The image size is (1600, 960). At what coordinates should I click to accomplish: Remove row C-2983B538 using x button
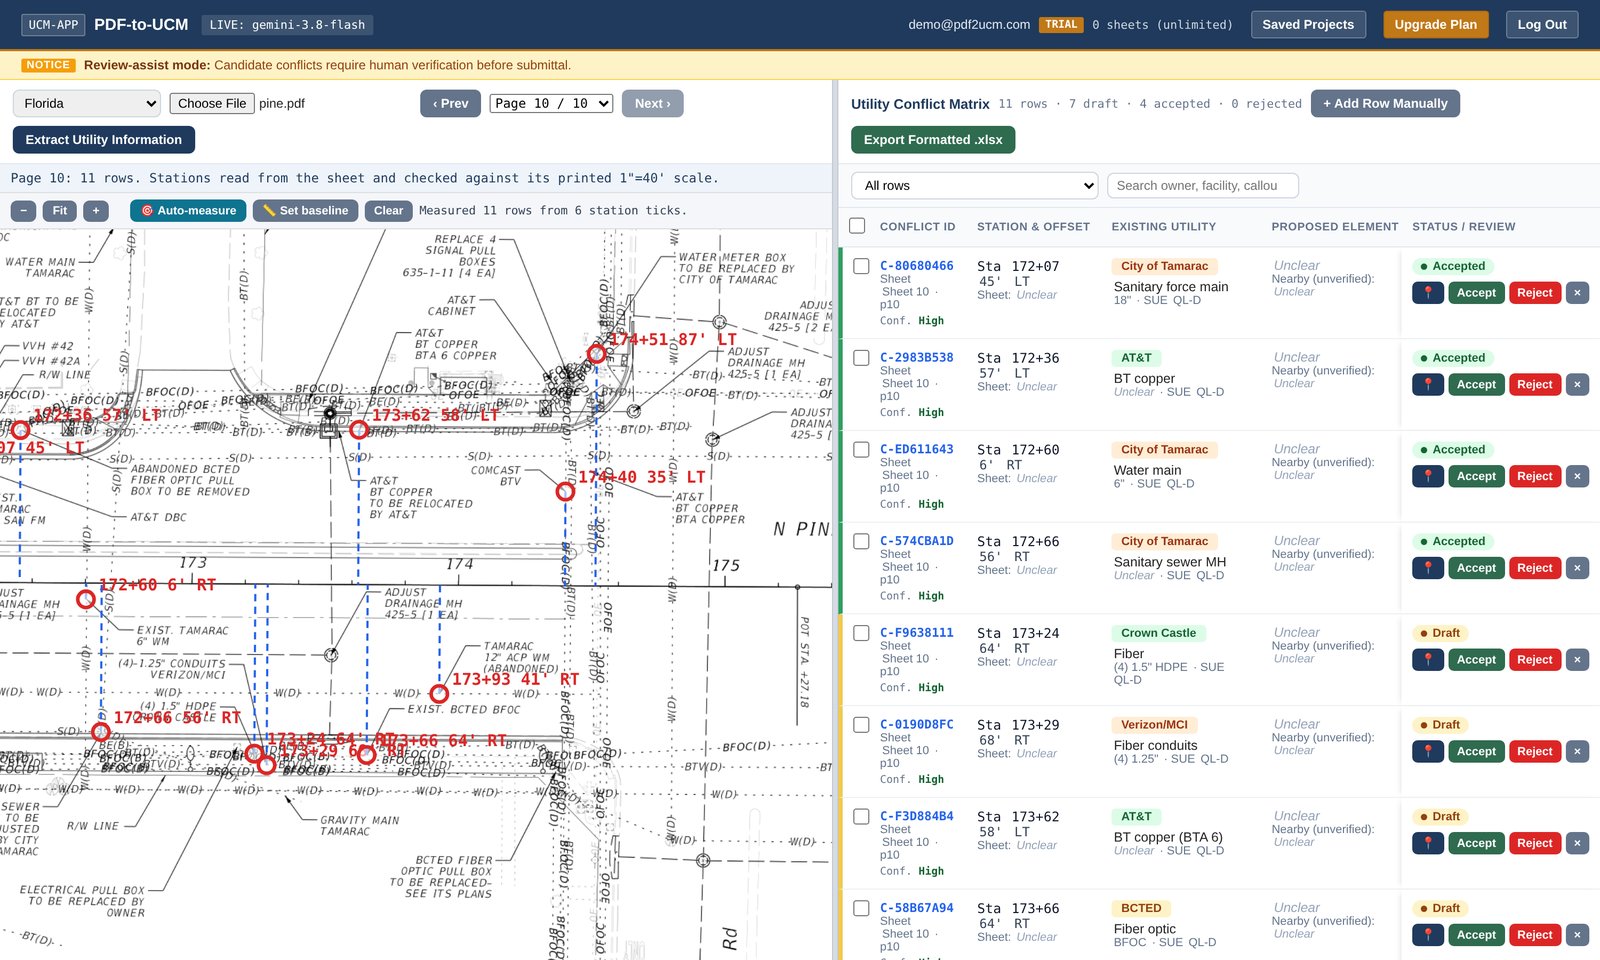[1577, 385]
